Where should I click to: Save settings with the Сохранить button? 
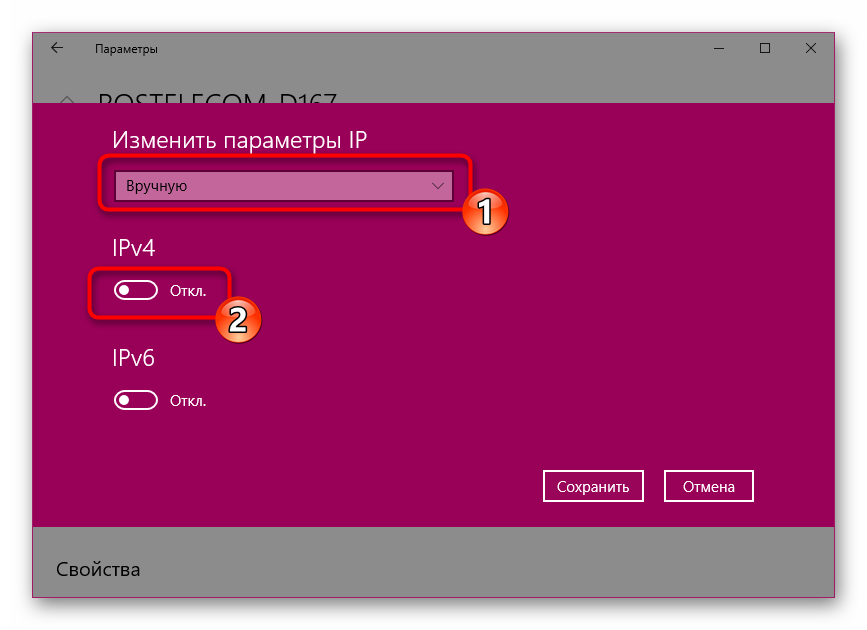pos(593,486)
